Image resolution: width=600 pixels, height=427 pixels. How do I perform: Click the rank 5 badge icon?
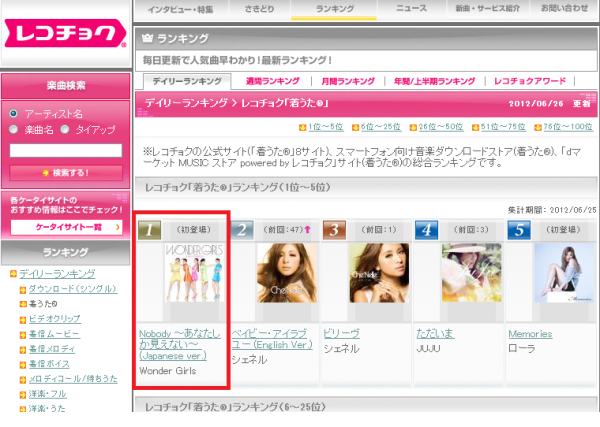[x=519, y=230]
